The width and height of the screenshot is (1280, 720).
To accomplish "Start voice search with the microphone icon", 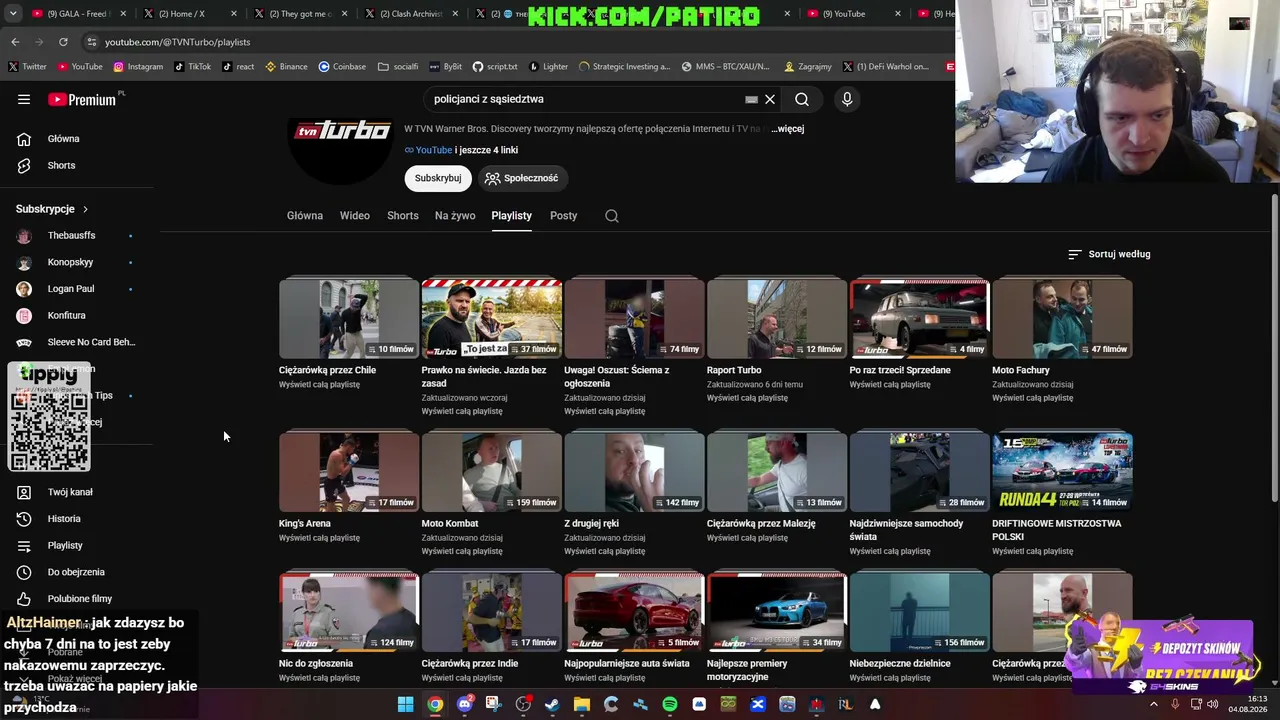I will point(847,99).
